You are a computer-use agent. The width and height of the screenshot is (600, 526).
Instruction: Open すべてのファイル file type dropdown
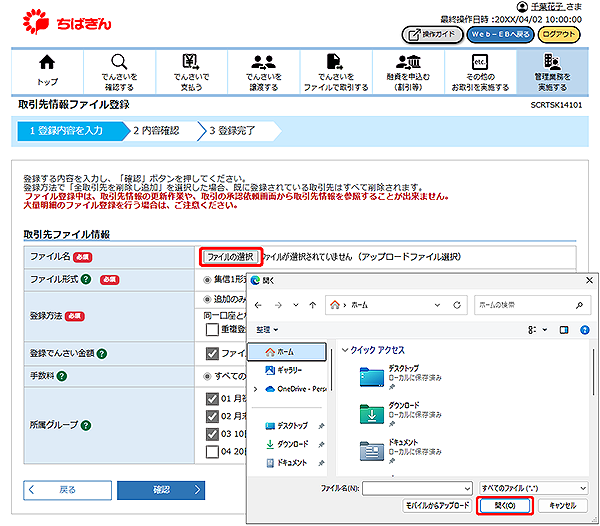(x=533, y=489)
